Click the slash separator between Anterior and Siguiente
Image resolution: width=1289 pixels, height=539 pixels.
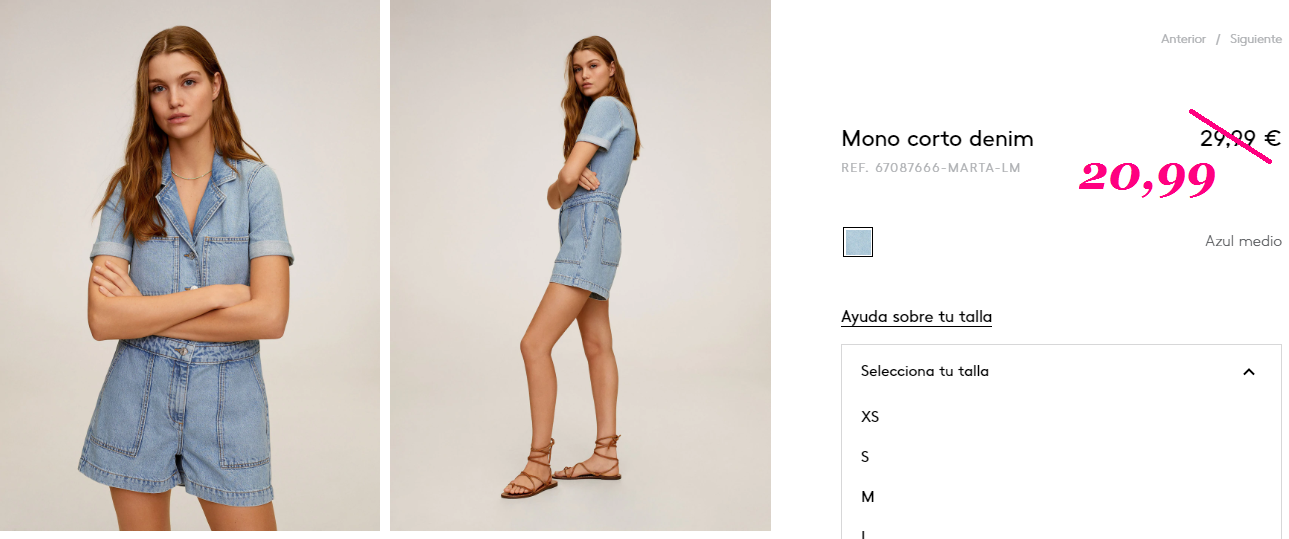coord(1218,39)
